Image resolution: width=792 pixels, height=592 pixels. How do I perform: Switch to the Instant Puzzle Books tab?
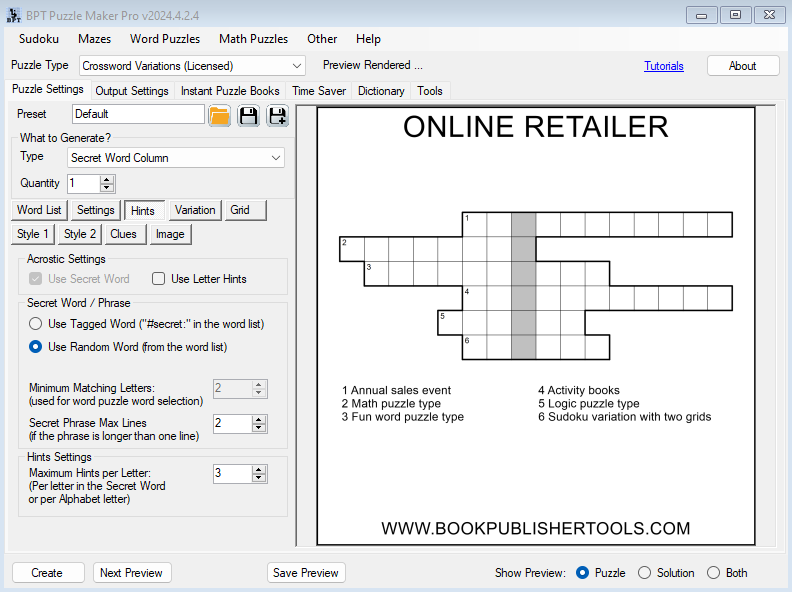click(230, 91)
